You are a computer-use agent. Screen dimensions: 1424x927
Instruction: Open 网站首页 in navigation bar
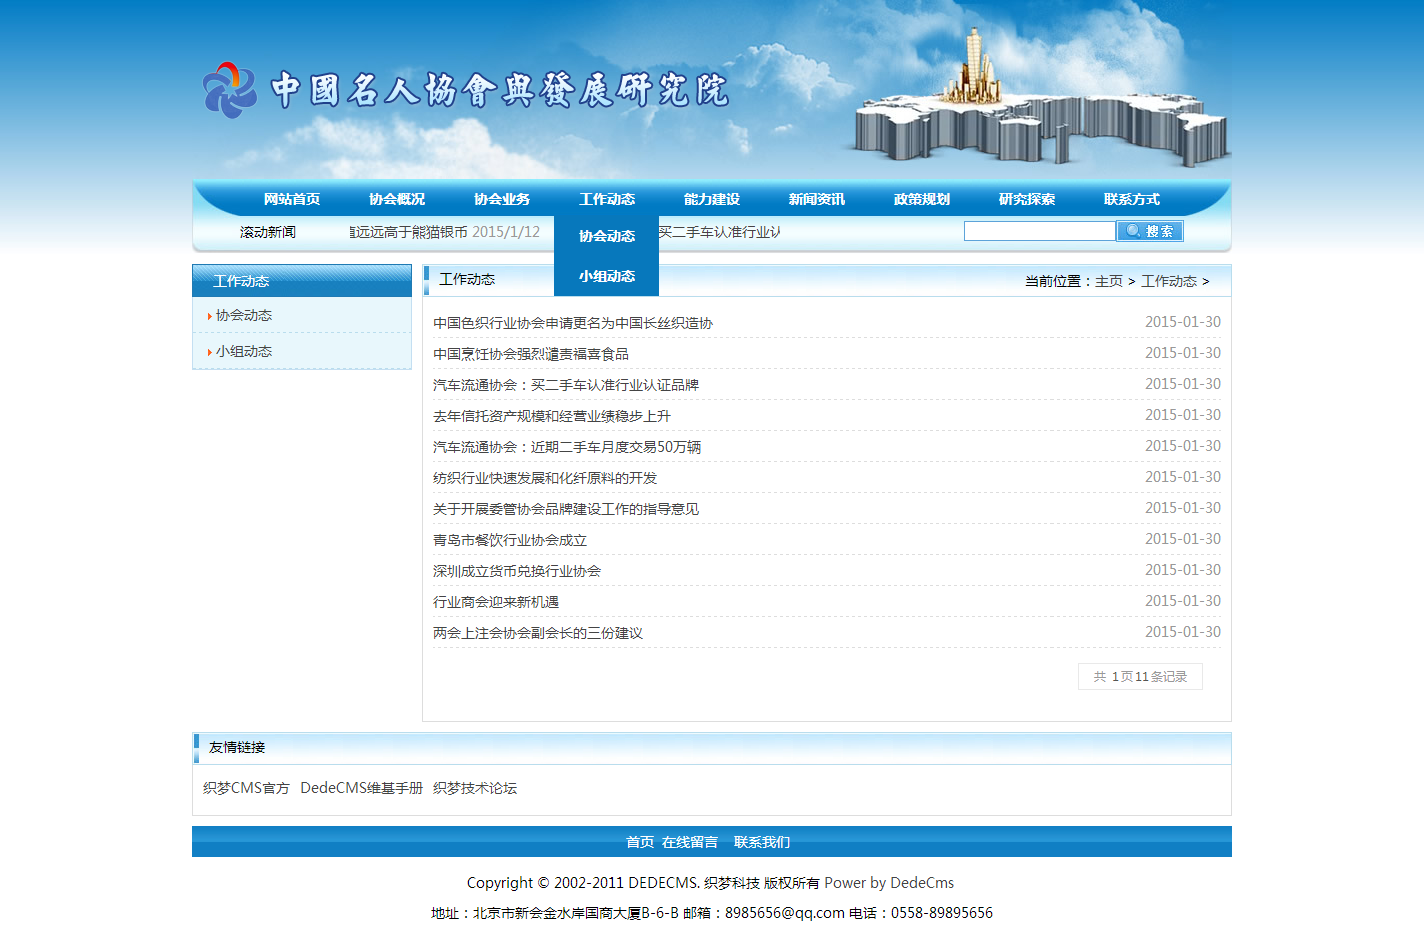[x=292, y=199]
